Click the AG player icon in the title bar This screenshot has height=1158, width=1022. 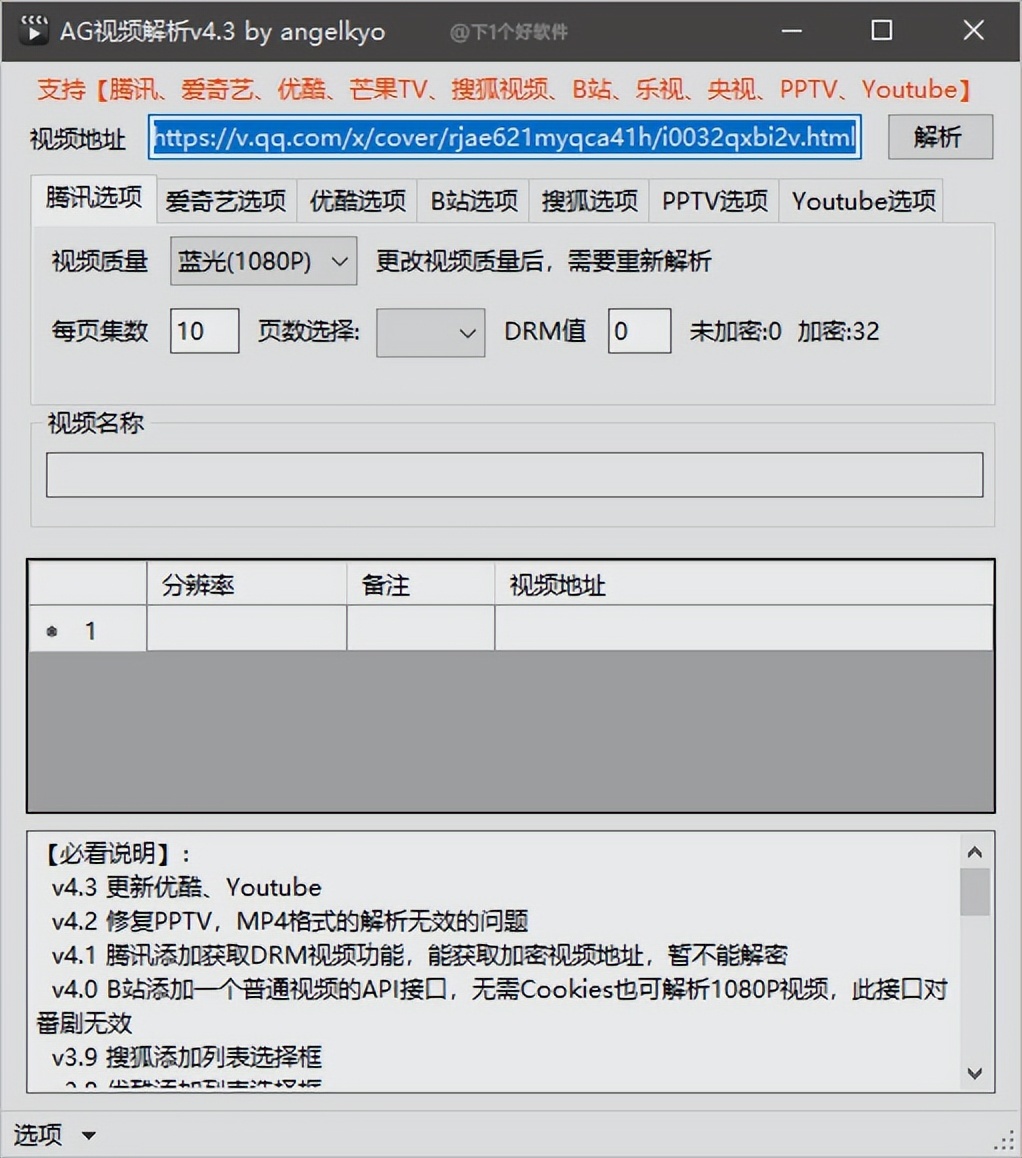33,30
